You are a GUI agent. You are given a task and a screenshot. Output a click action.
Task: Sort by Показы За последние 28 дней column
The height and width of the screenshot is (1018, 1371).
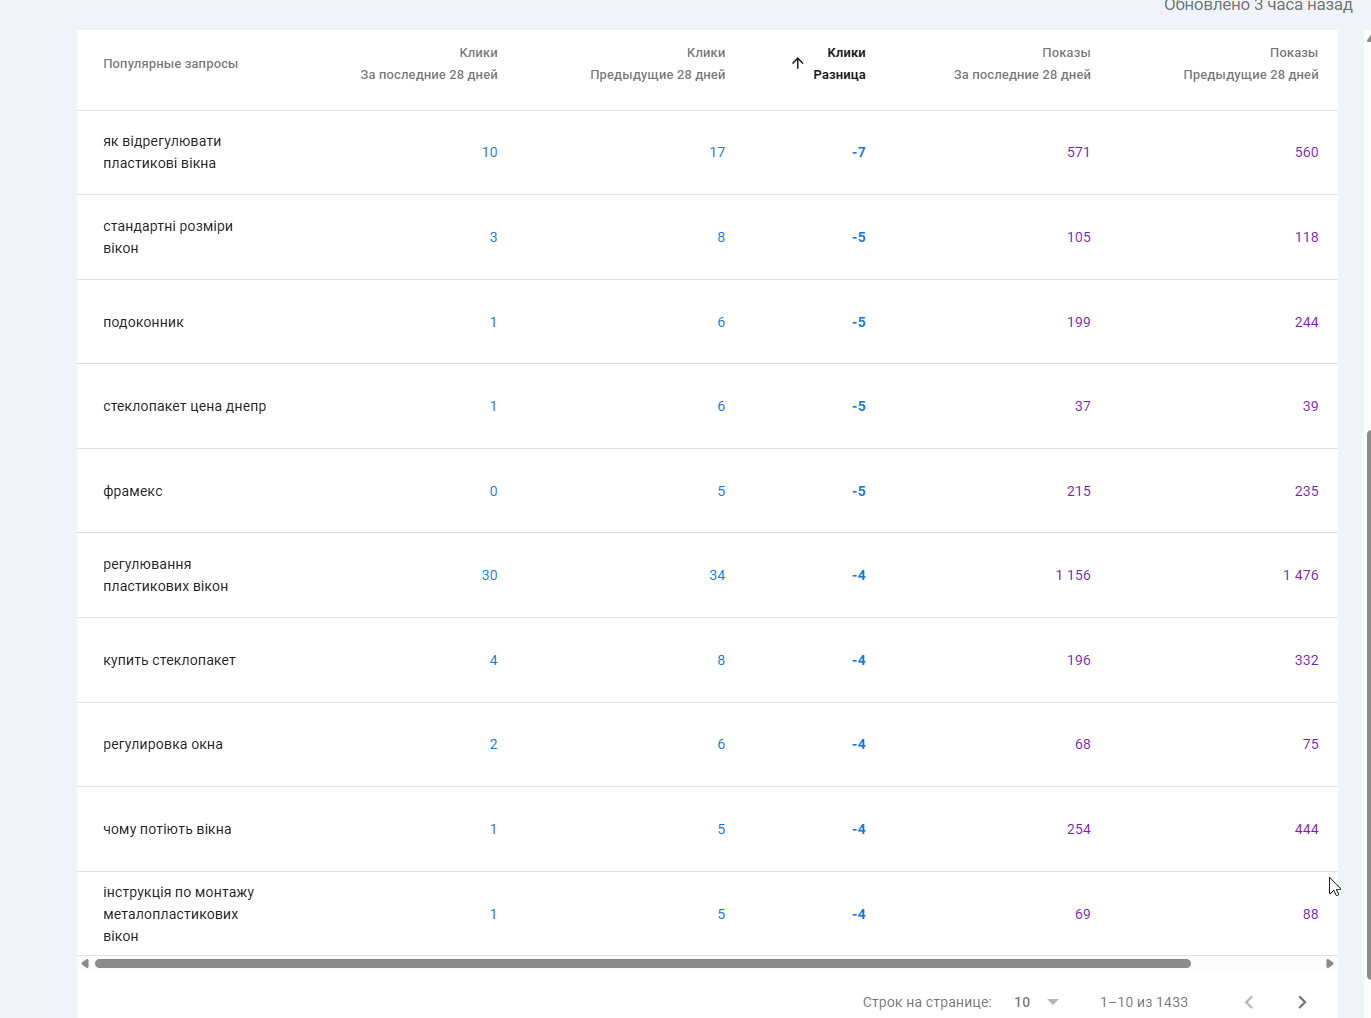point(1022,63)
